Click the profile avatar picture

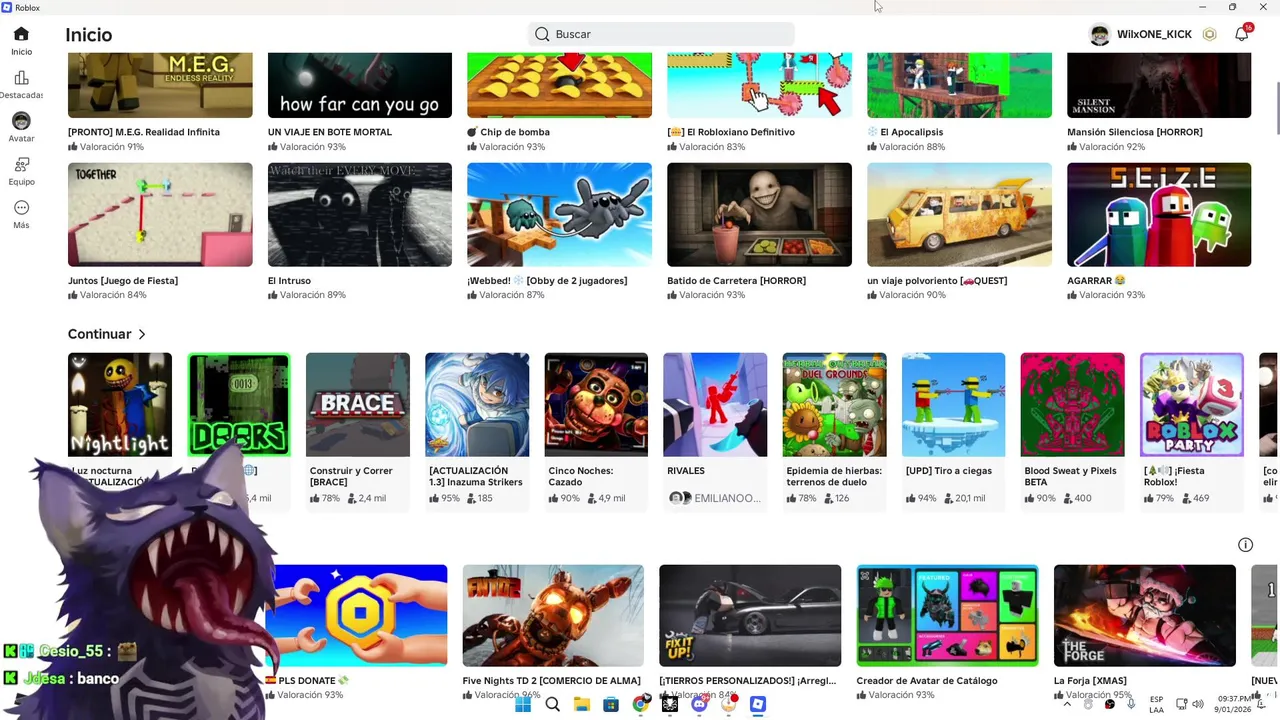pos(1100,34)
